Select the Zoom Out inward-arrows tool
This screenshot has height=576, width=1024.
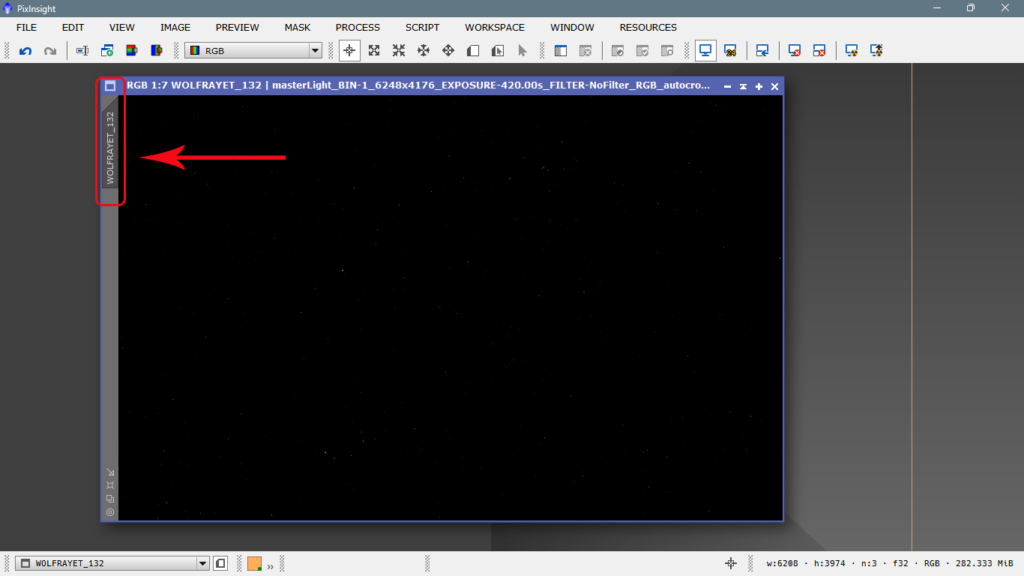[x=399, y=51]
